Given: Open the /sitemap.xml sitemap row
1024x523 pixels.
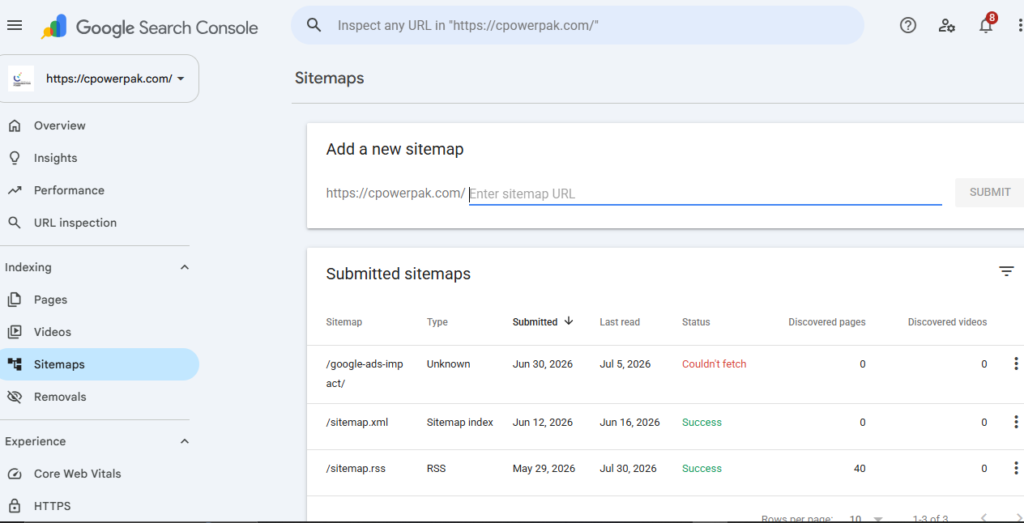Looking at the screenshot, I should pos(665,426).
